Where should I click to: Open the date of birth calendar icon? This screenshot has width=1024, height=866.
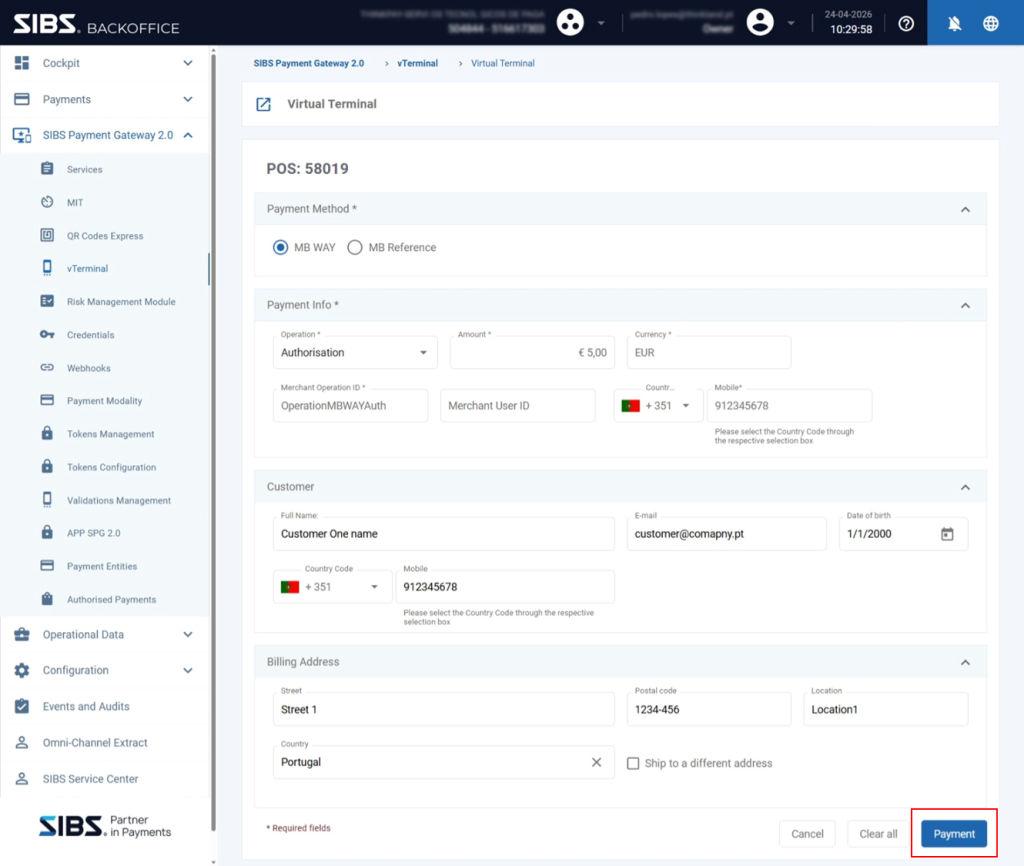point(947,534)
